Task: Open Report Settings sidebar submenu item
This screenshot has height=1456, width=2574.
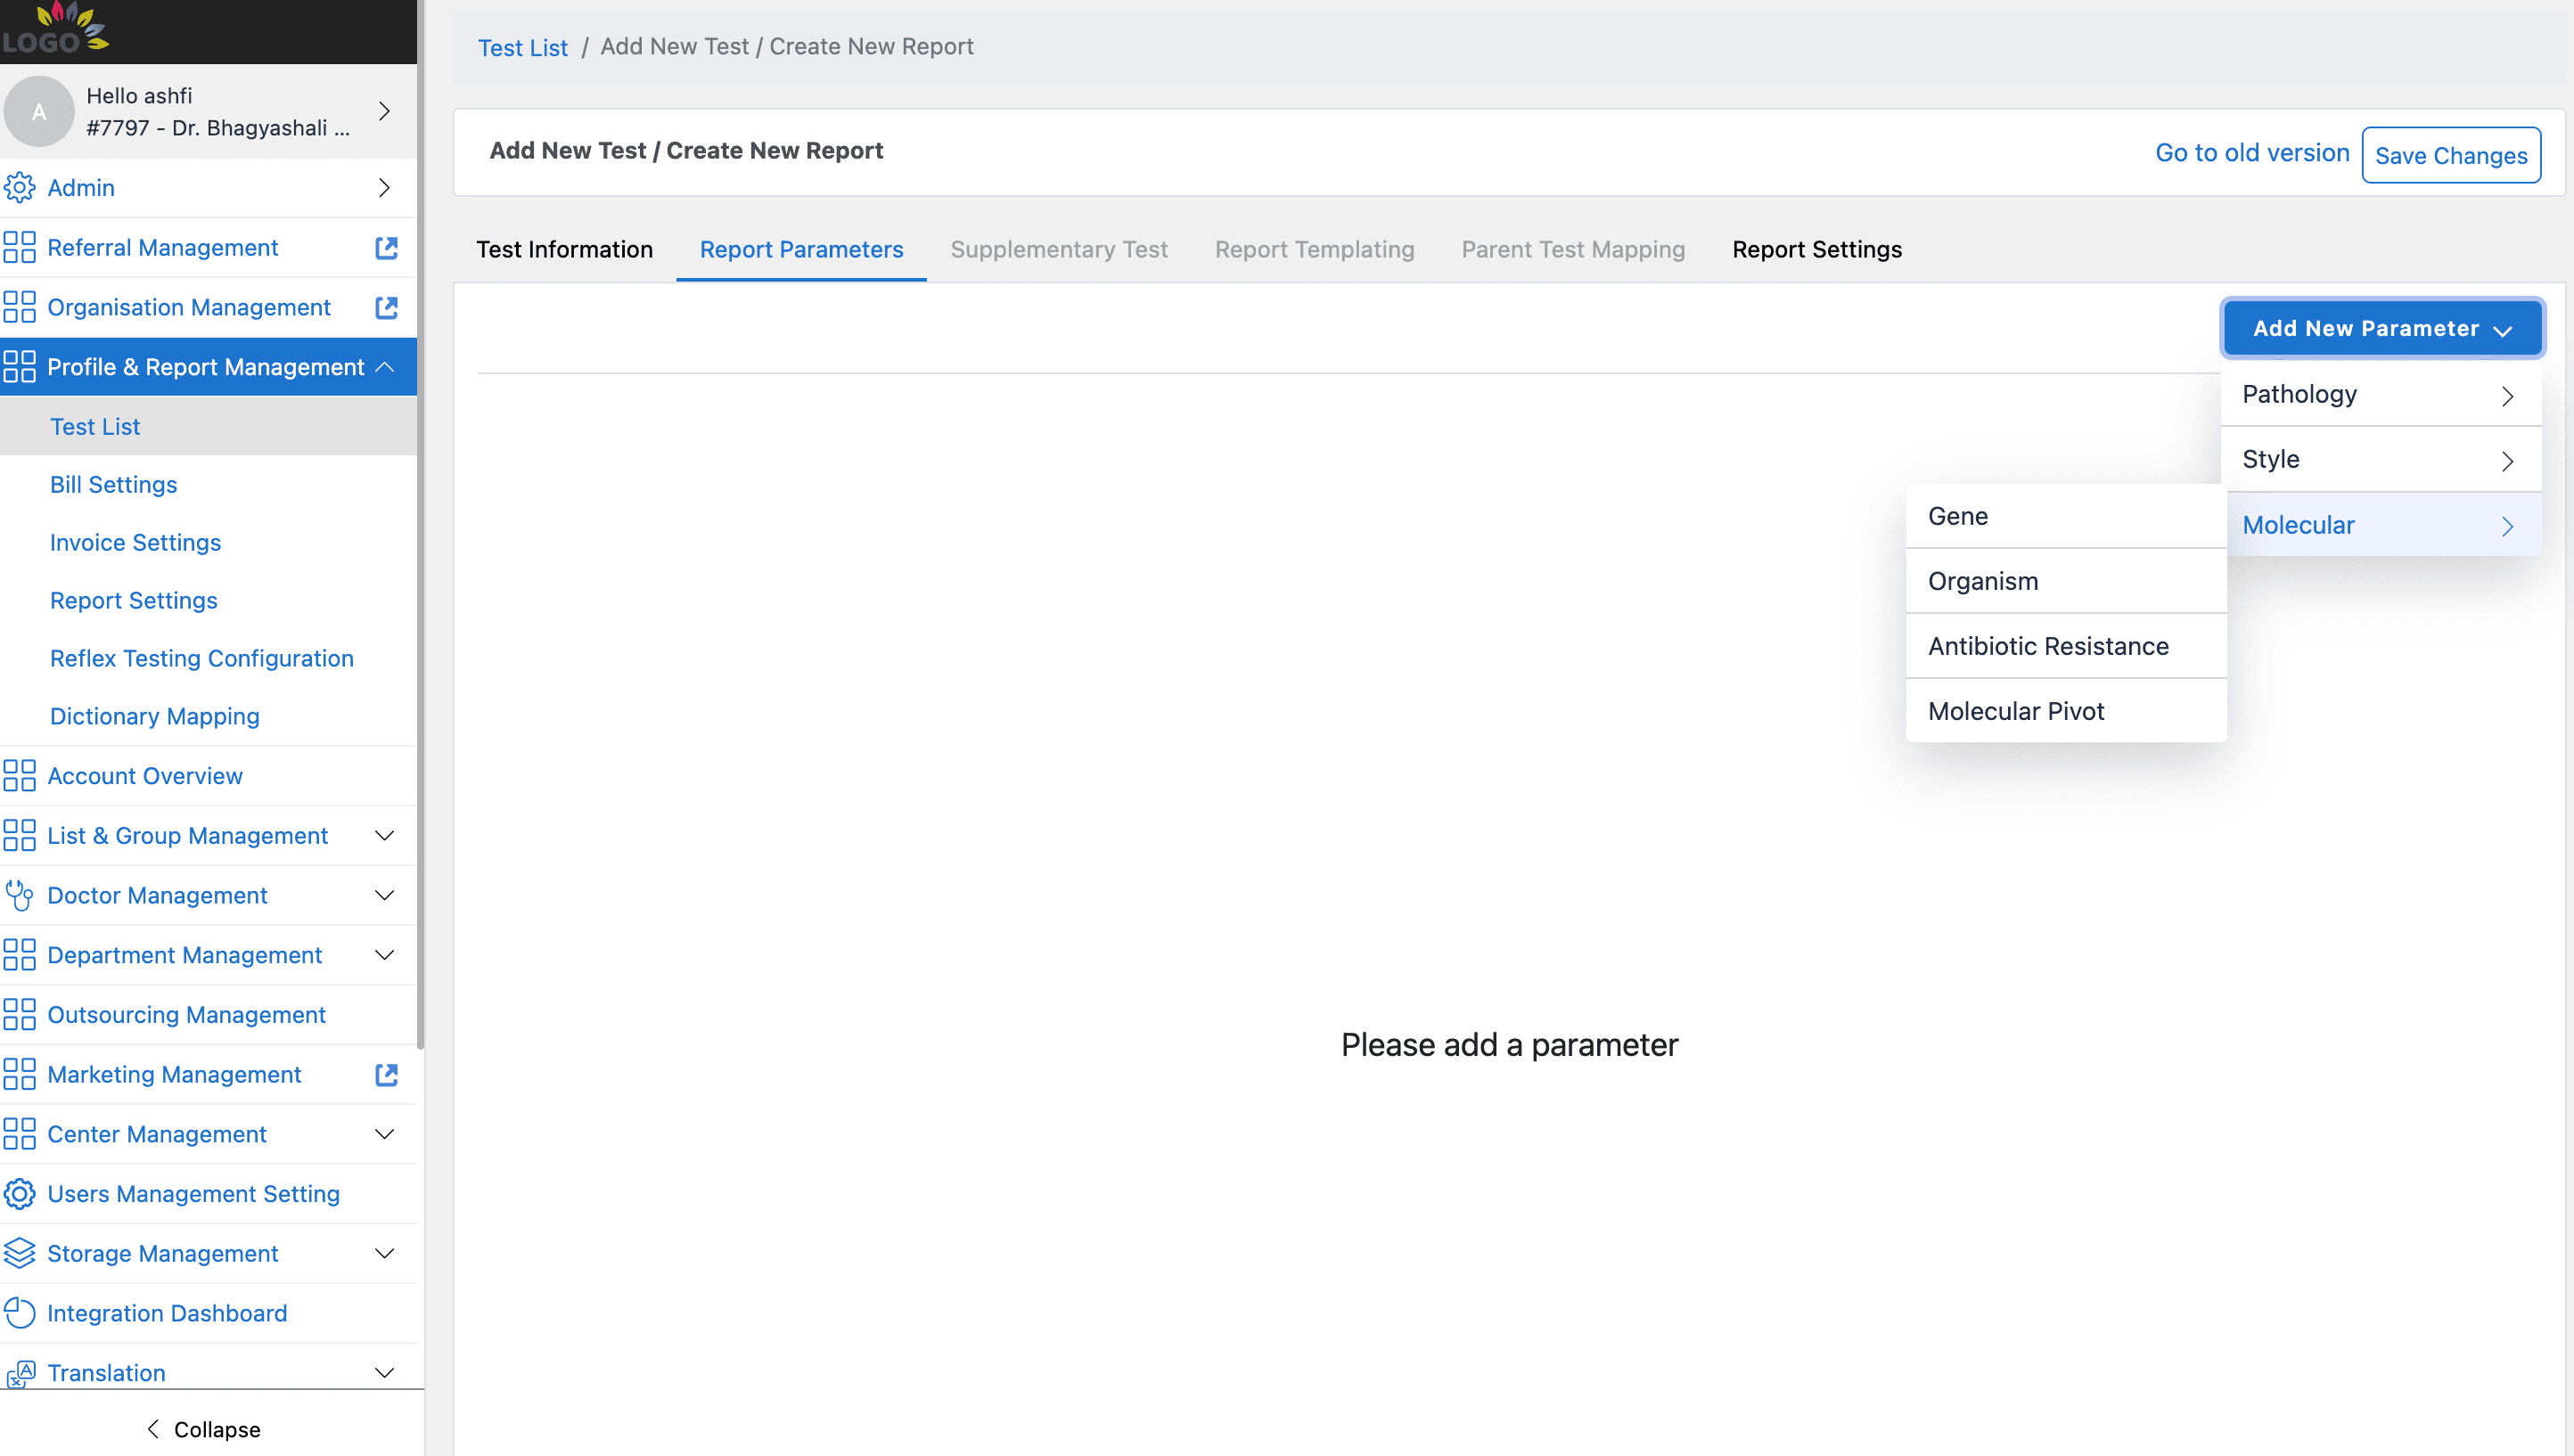Action: coord(208,600)
